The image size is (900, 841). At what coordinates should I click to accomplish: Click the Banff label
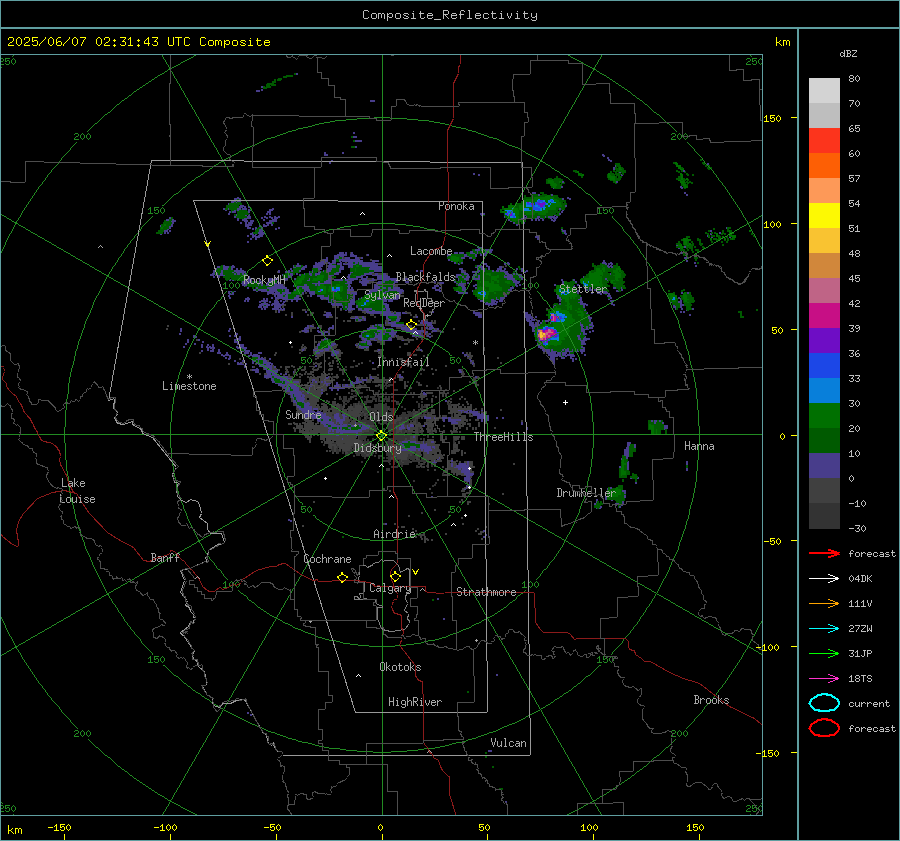point(165,557)
